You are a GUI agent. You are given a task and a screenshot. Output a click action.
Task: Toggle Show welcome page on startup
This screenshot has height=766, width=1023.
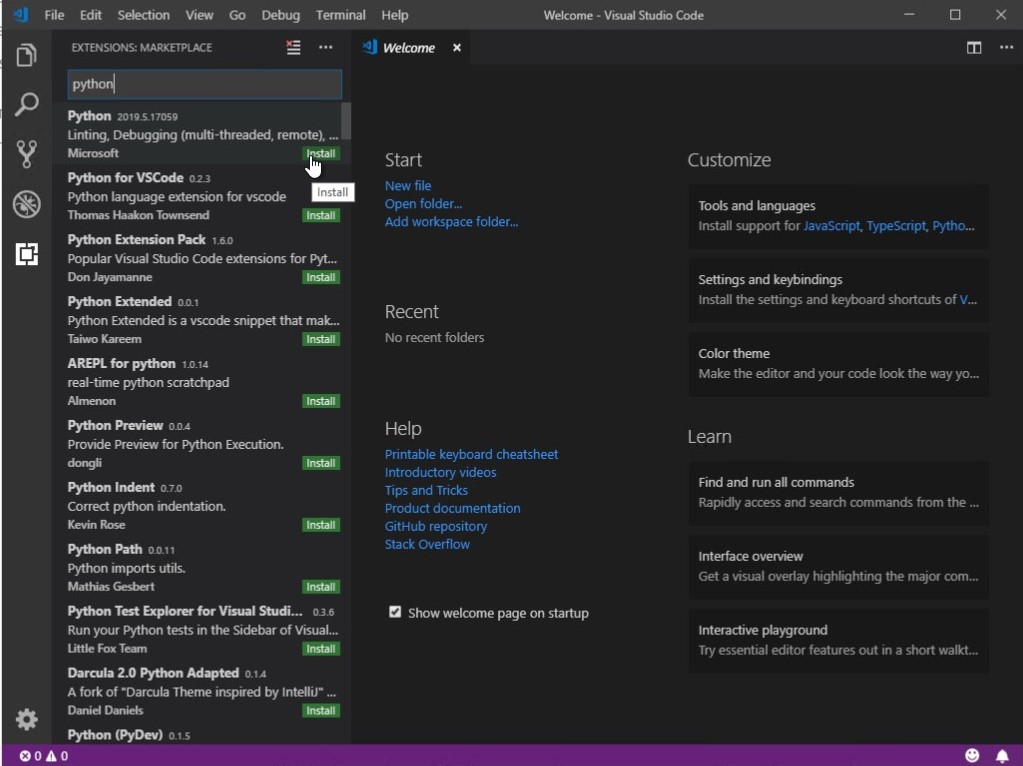point(395,612)
